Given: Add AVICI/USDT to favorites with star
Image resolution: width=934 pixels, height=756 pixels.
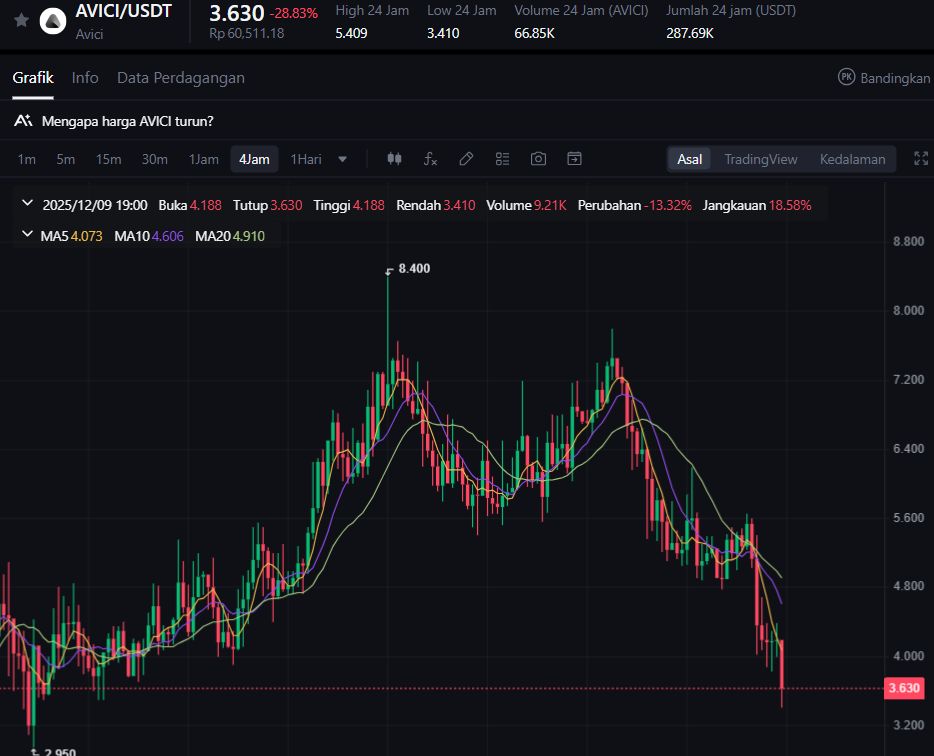Looking at the screenshot, I should tap(21, 20).
